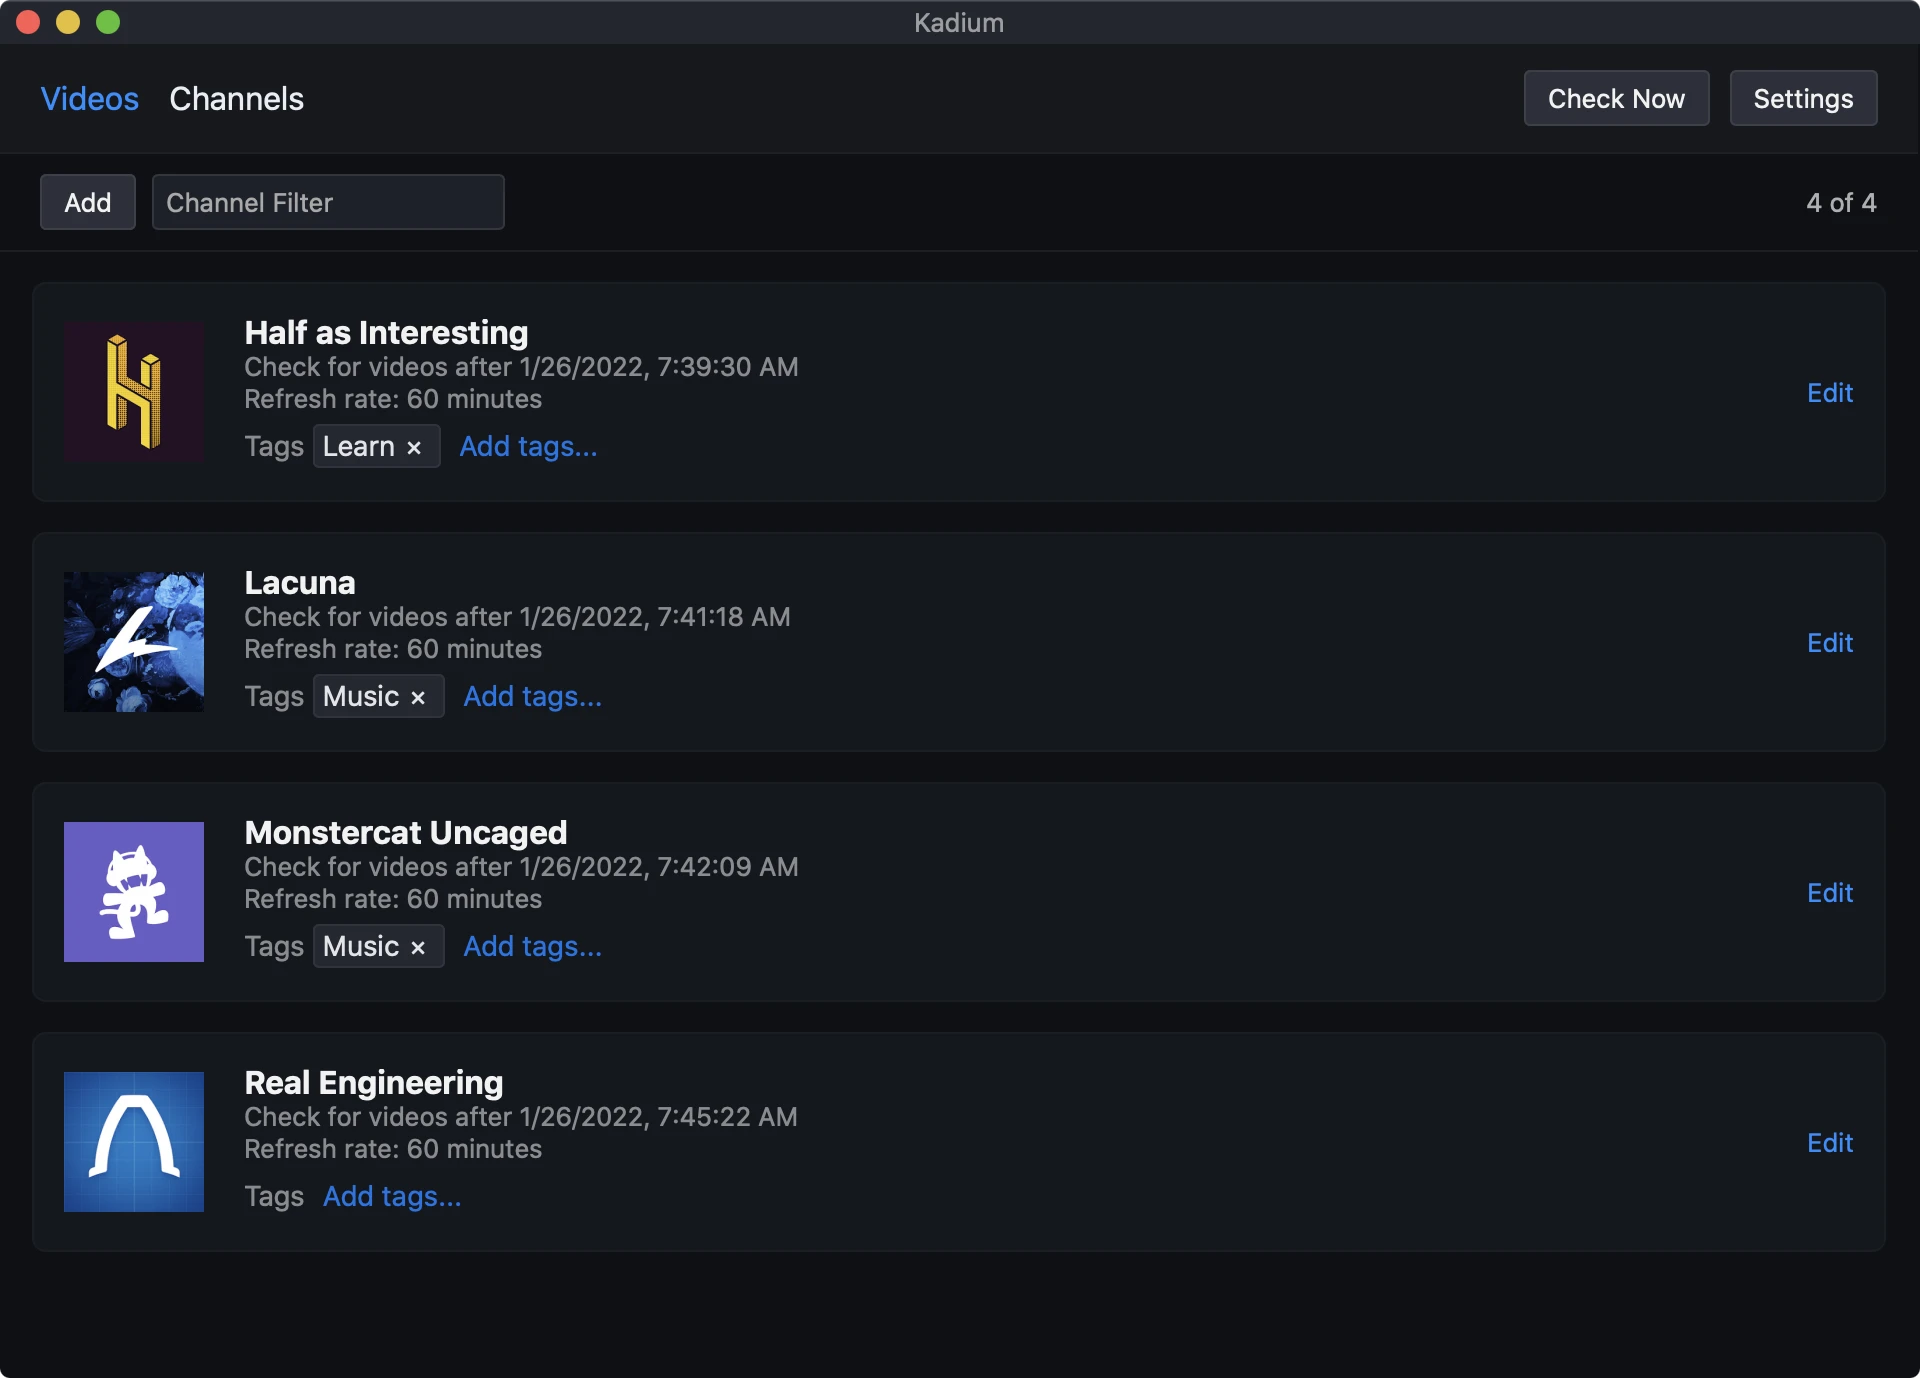Screen dimensions: 1920x1378
Task: Add tags to Half as Interesting
Action: coord(528,447)
